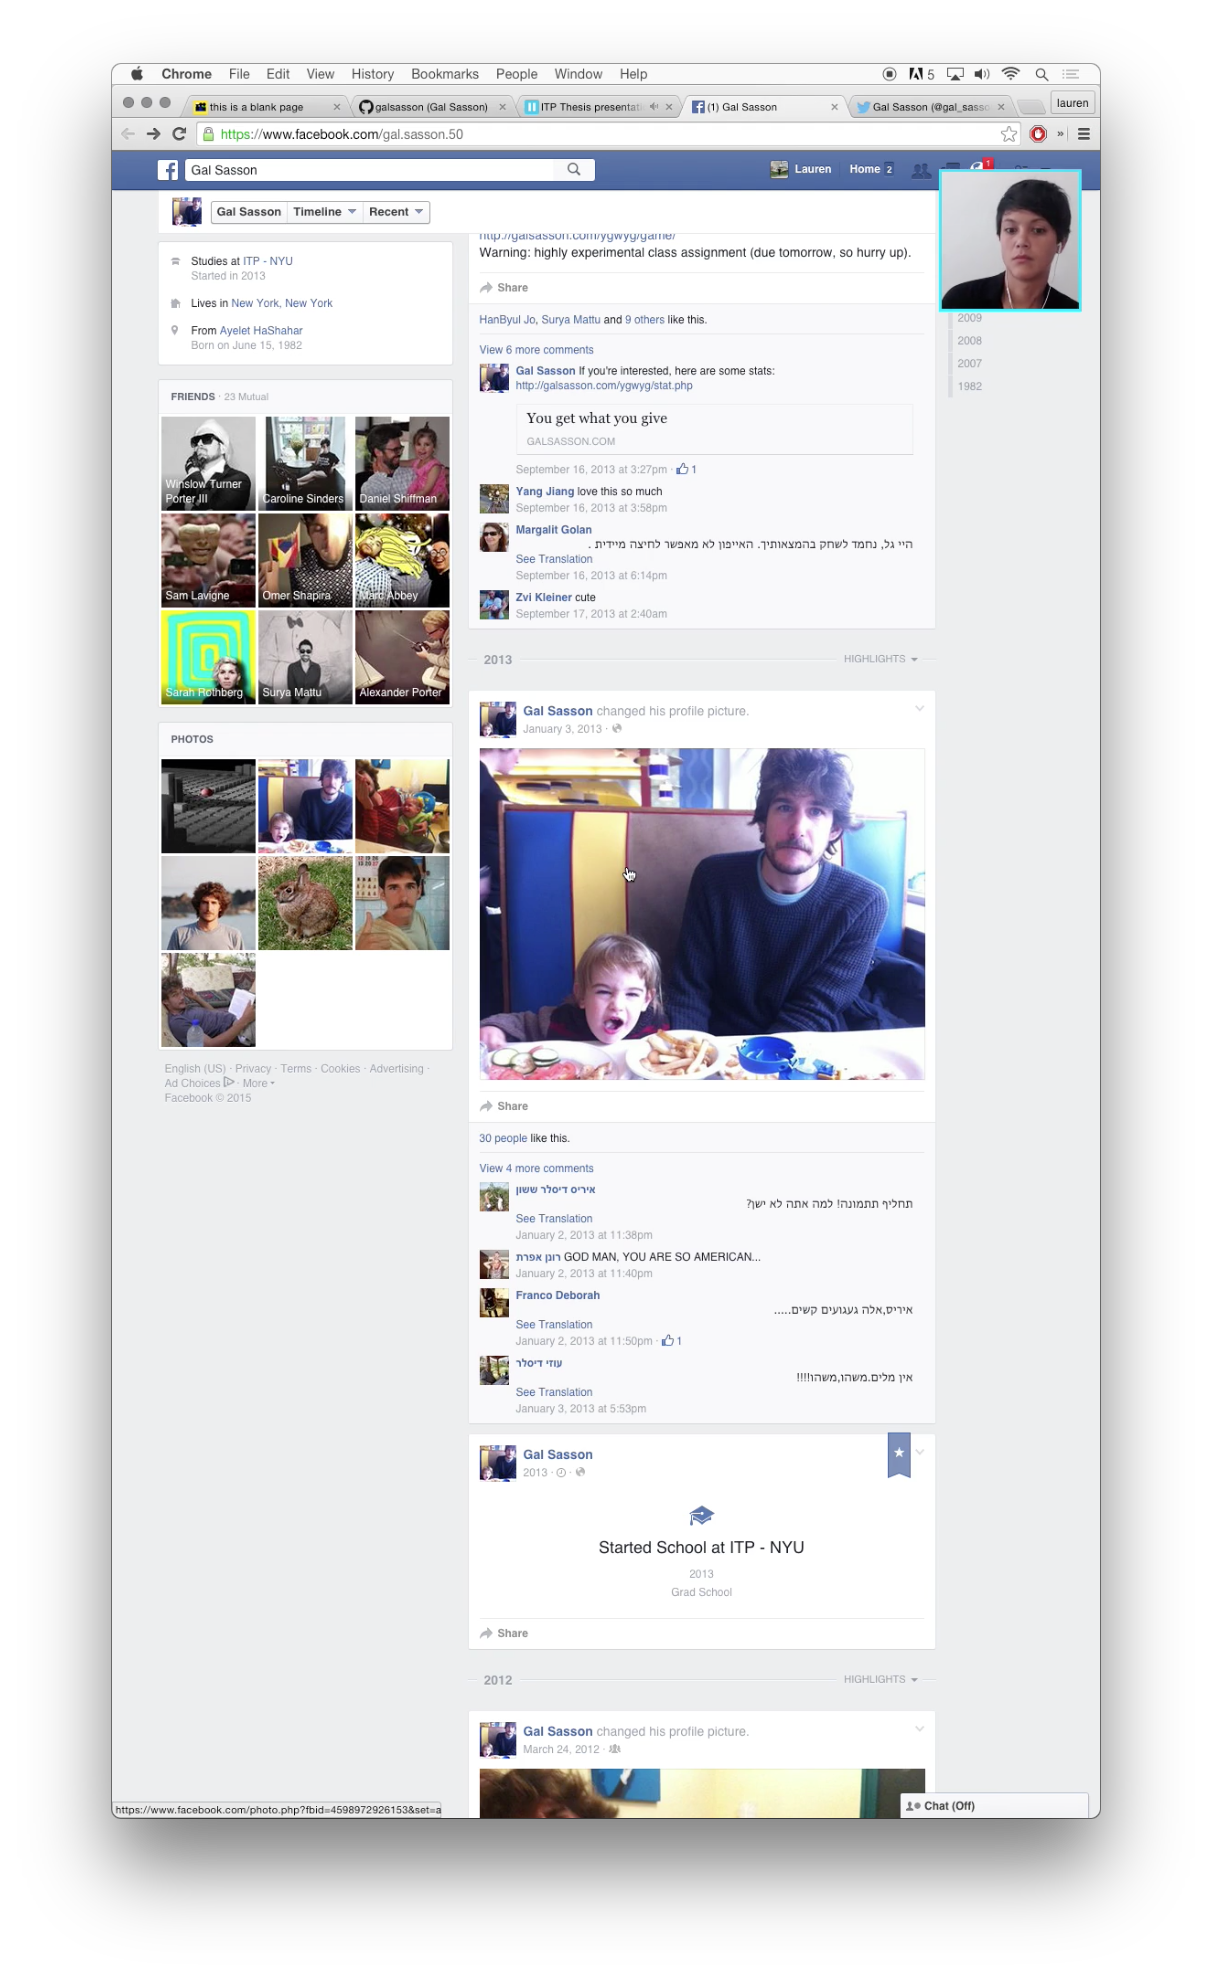1212x1978 pixels.
Task: Expand 2013 Highlights dropdown
Action: click(x=880, y=659)
